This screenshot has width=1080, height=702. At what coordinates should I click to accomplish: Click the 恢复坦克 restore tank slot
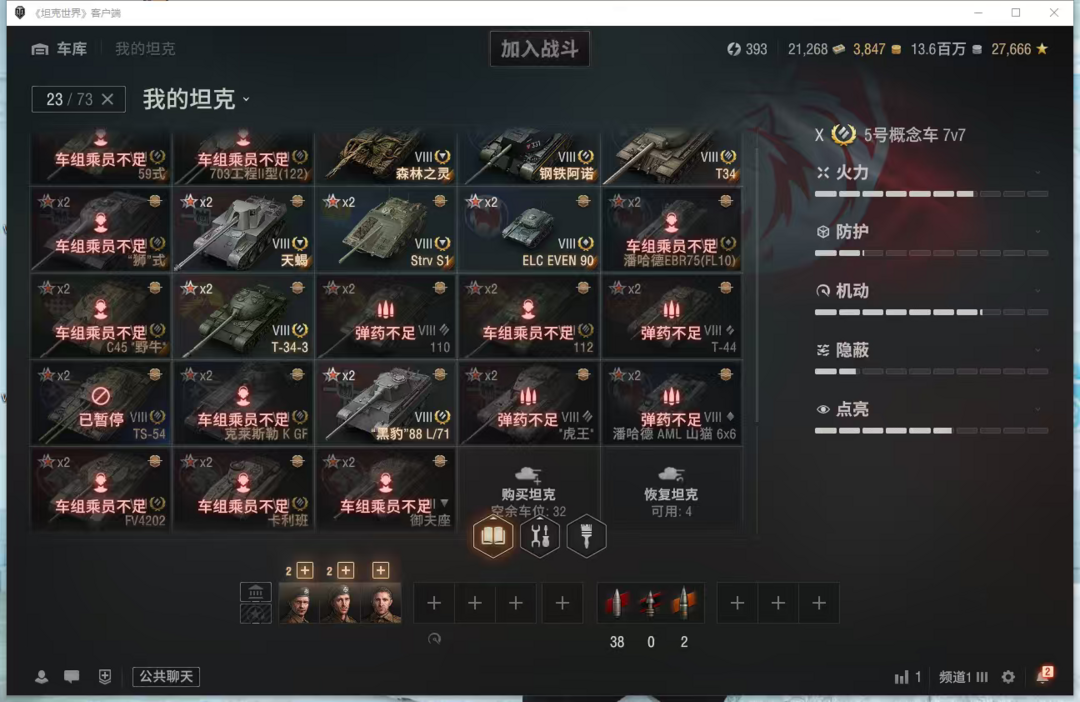(x=671, y=491)
